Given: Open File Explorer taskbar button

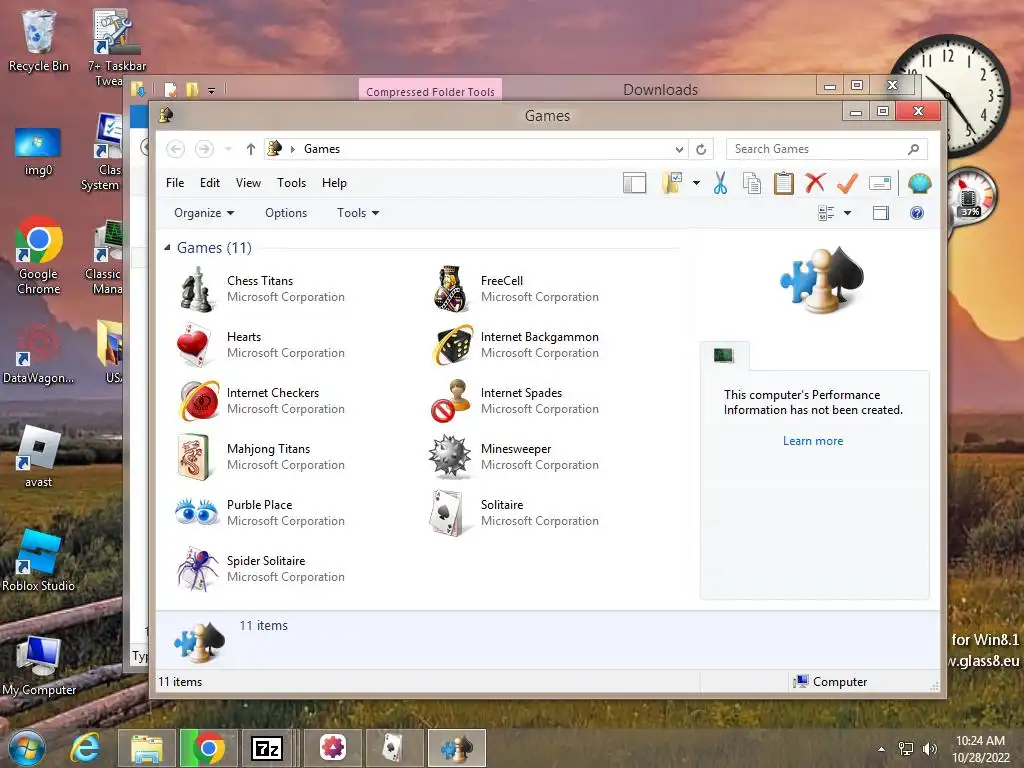Looking at the screenshot, I should click(147, 748).
